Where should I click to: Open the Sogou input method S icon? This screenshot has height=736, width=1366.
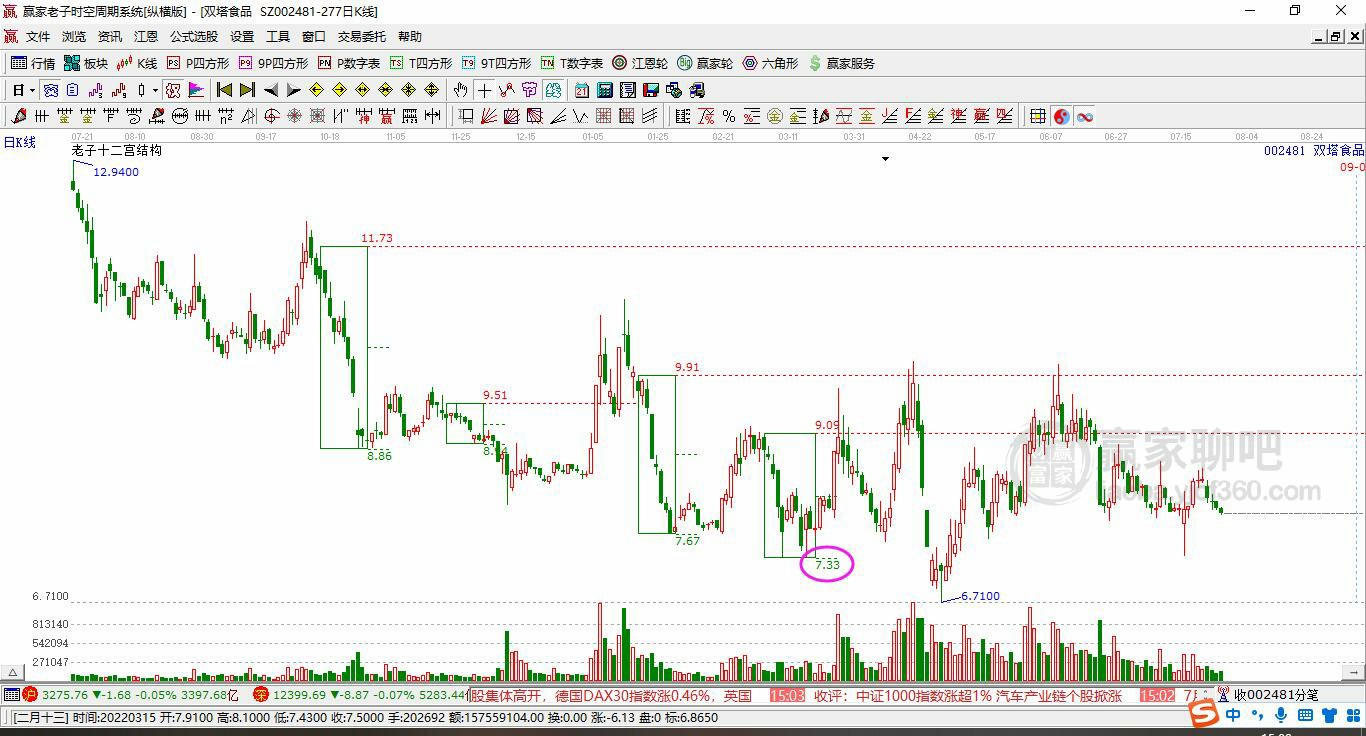[1204, 715]
